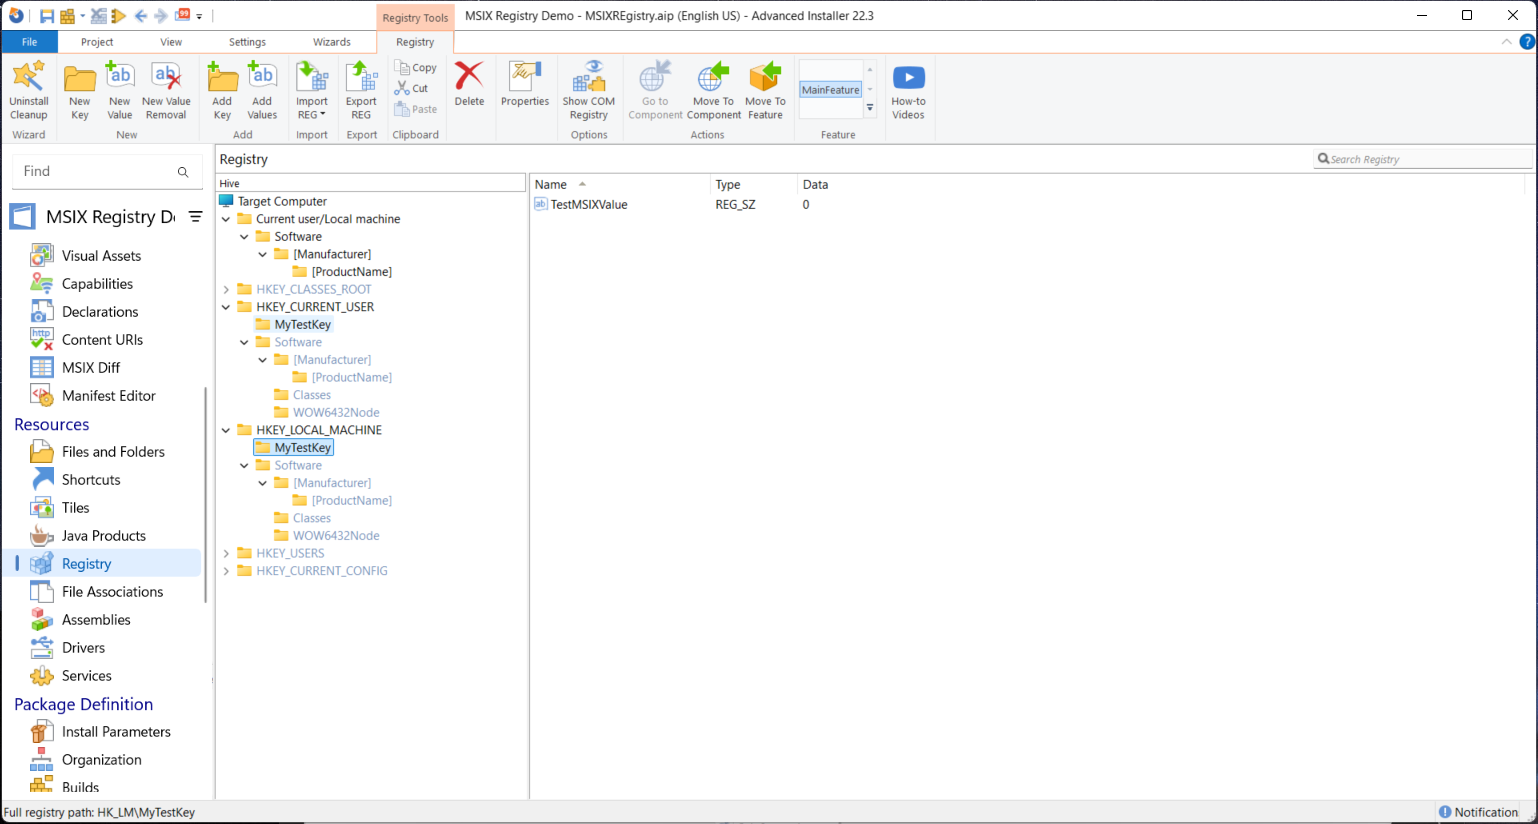The height and width of the screenshot is (824, 1538).
Task: Open Install Parameters page
Action: [116, 732]
